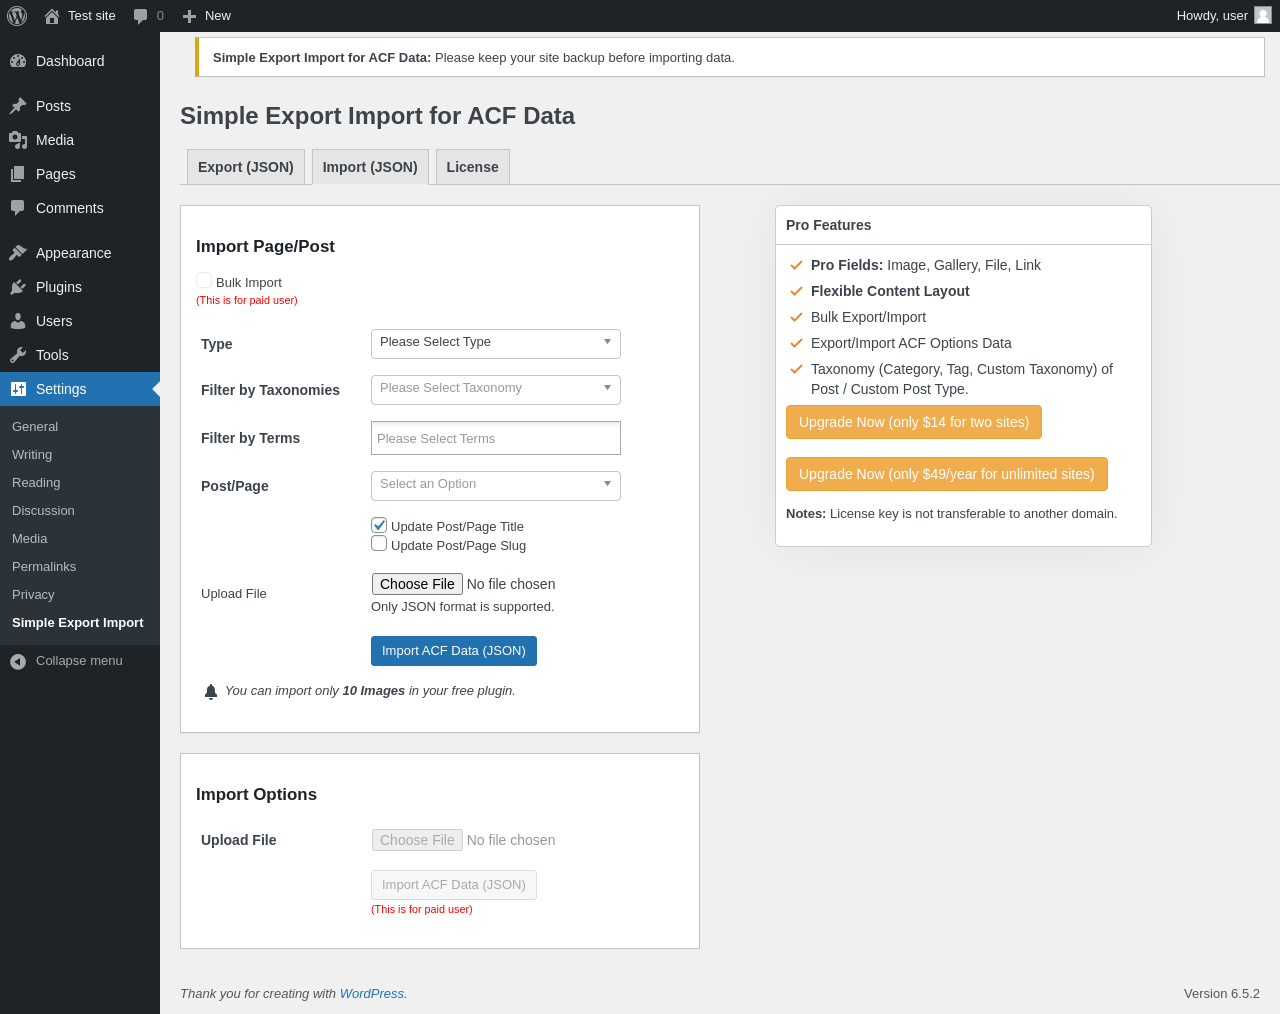
Task: Click the blue Import ACF Data (JSON) button
Action: pos(454,651)
